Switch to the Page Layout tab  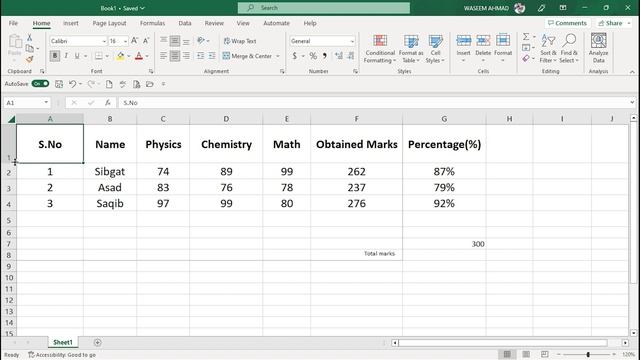pos(109,23)
